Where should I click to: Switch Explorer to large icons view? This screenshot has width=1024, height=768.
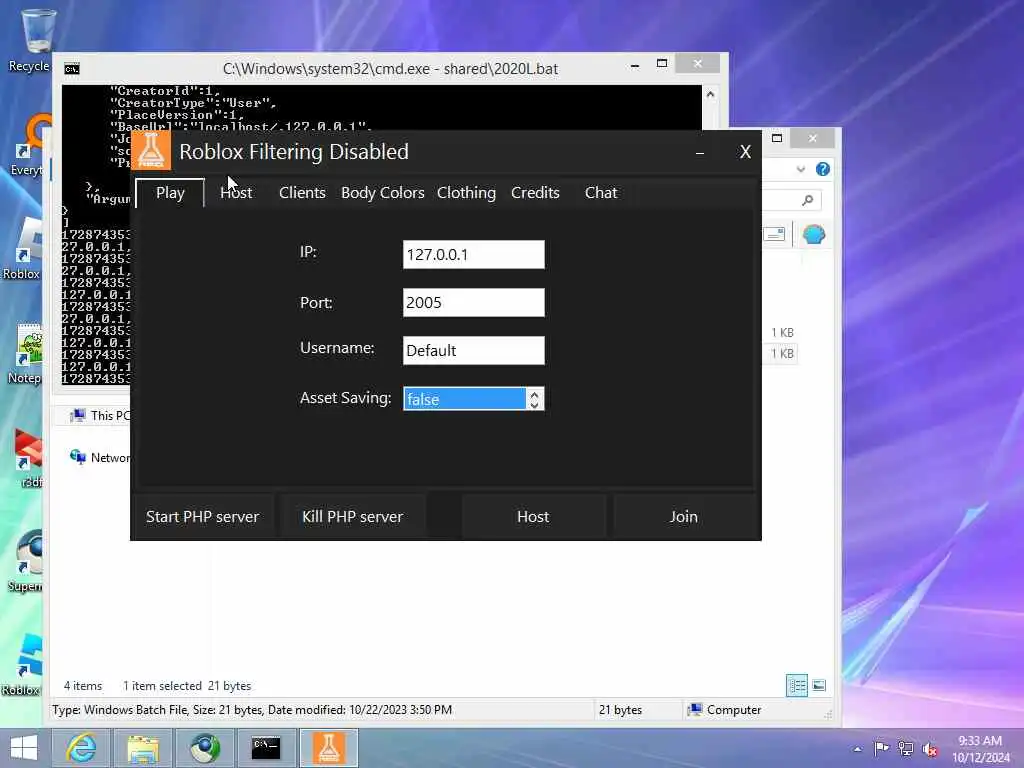click(819, 685)
